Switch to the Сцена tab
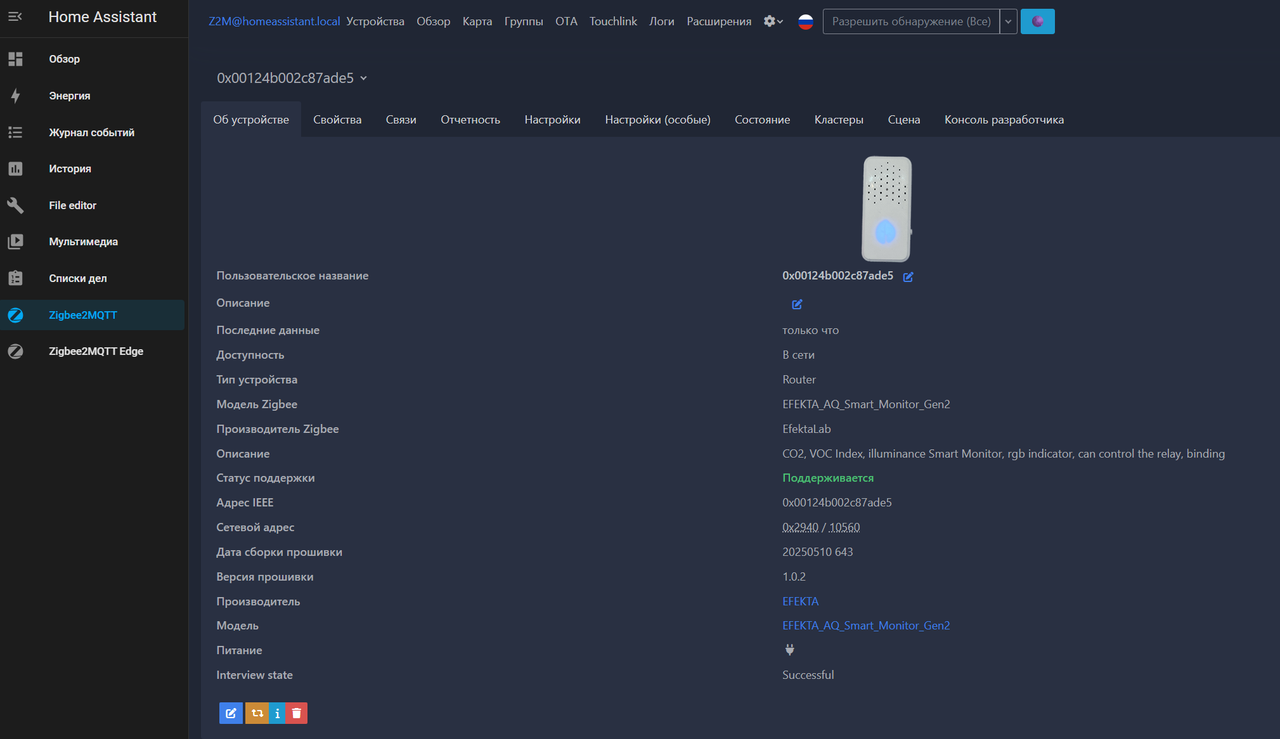 pyautogui.click(x=904, y=120)
